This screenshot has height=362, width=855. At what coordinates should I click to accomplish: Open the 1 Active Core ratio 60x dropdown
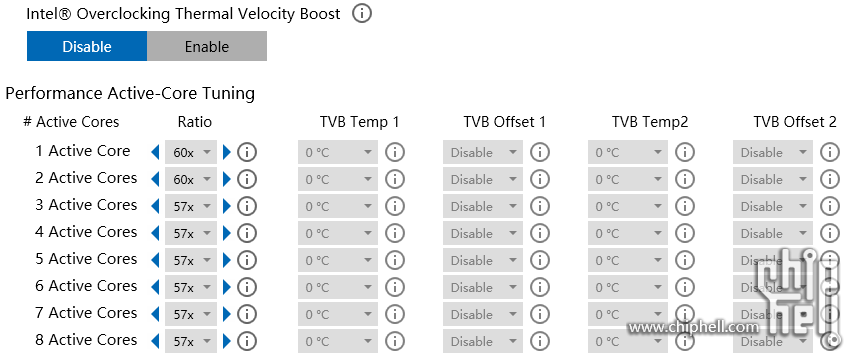(191, 153)
